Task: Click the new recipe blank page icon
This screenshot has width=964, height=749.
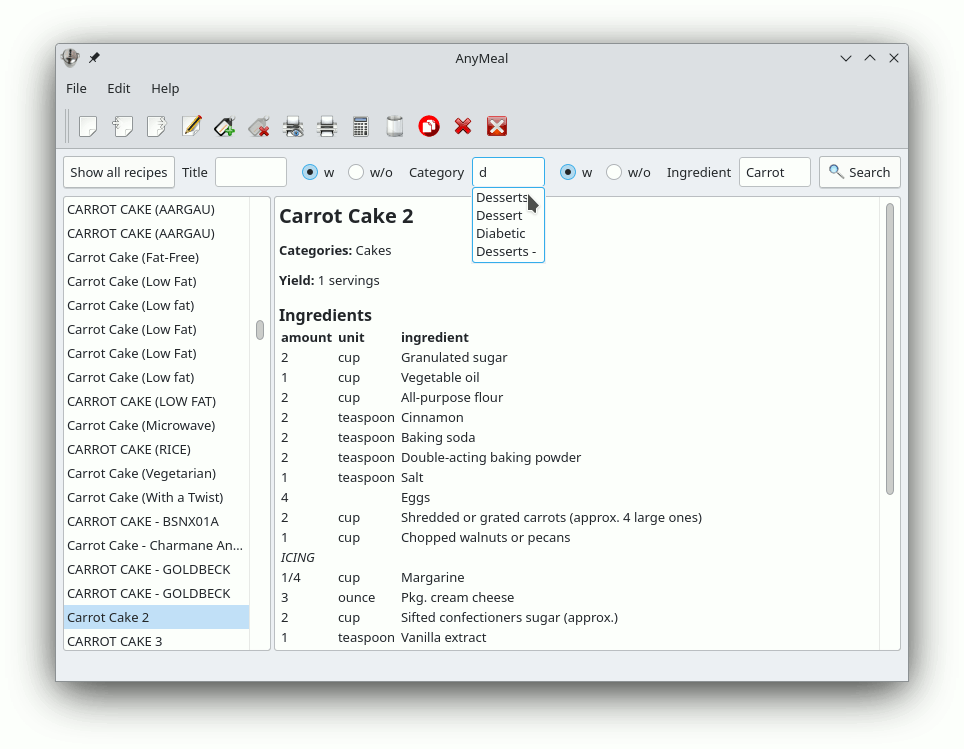Action: click(x=88, y=126)
